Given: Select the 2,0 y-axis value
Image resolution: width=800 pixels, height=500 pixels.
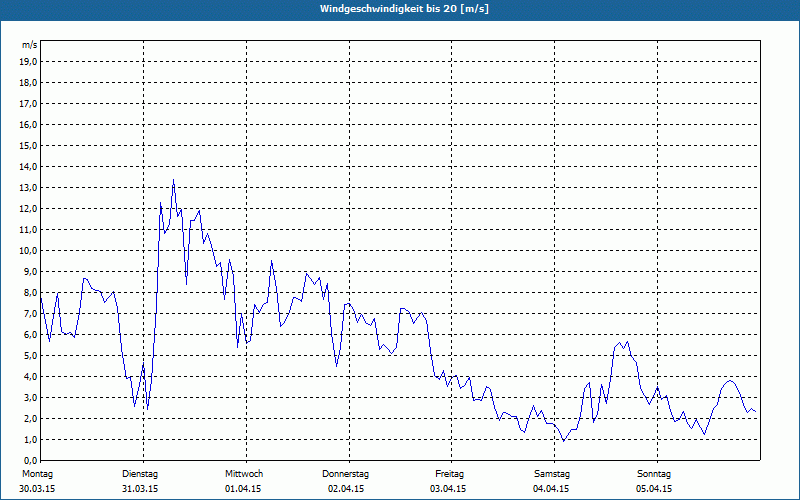Looking at the screenshot, I should pyautogui.click(x=31, y=418).
